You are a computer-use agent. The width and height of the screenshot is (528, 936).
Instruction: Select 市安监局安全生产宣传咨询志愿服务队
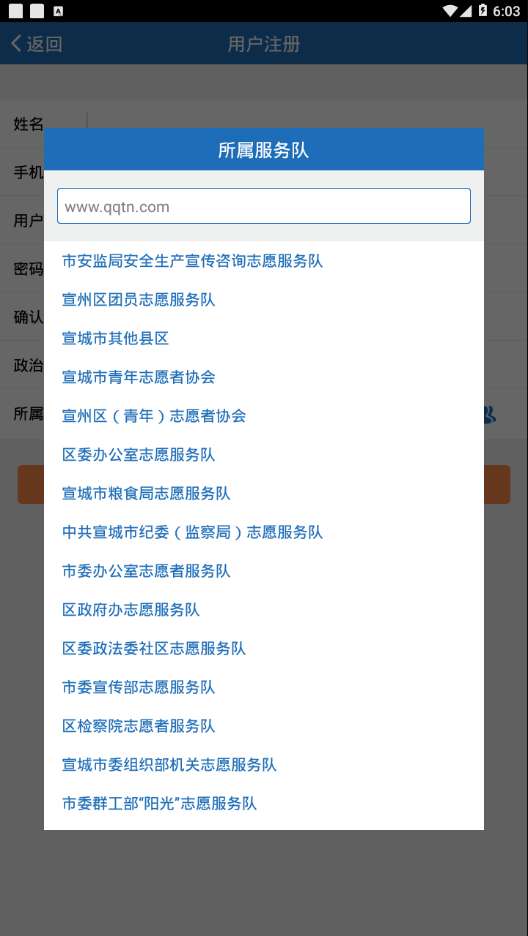[x=264, y=261]
